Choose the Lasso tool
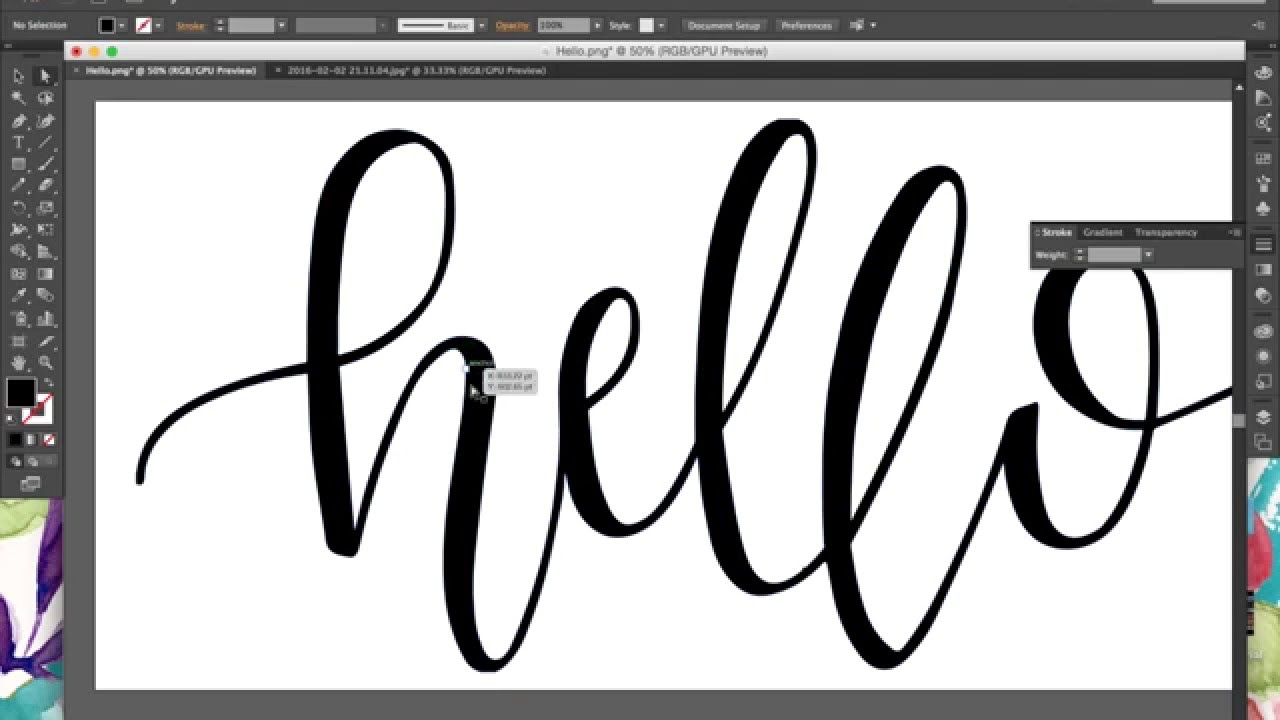The height and width of the screenshot is (720, 1280). (x=45, y=98)
